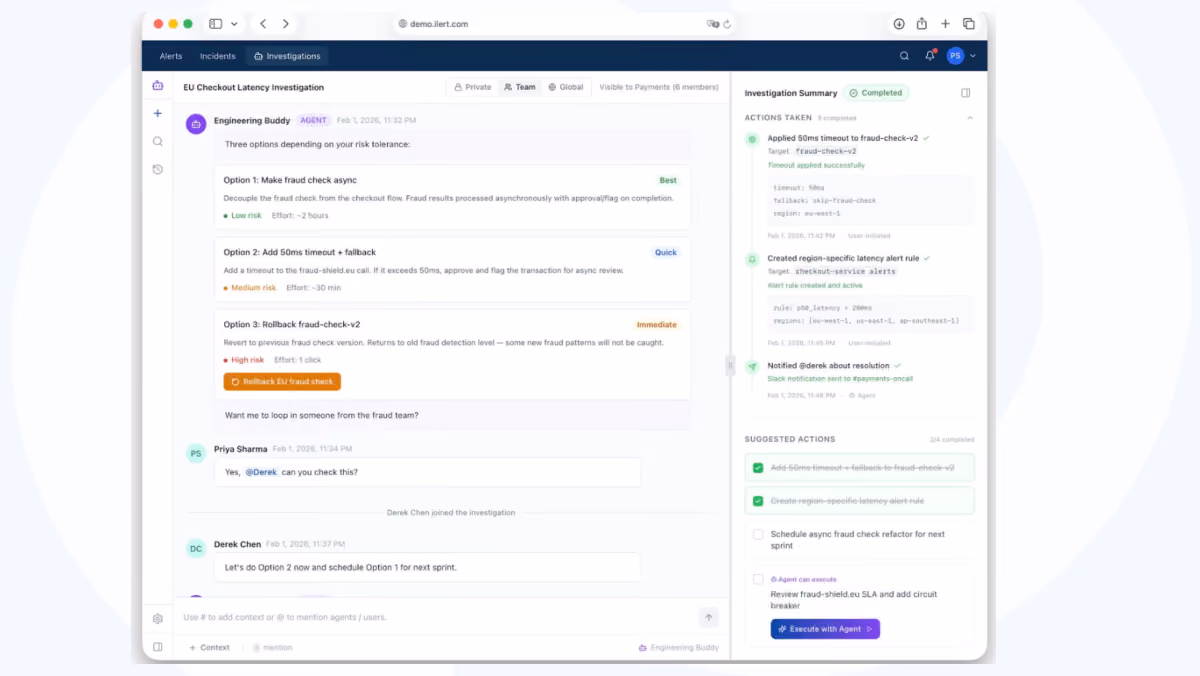Check Review fraud-shield.eu SLA checkbox

(758, 579)
